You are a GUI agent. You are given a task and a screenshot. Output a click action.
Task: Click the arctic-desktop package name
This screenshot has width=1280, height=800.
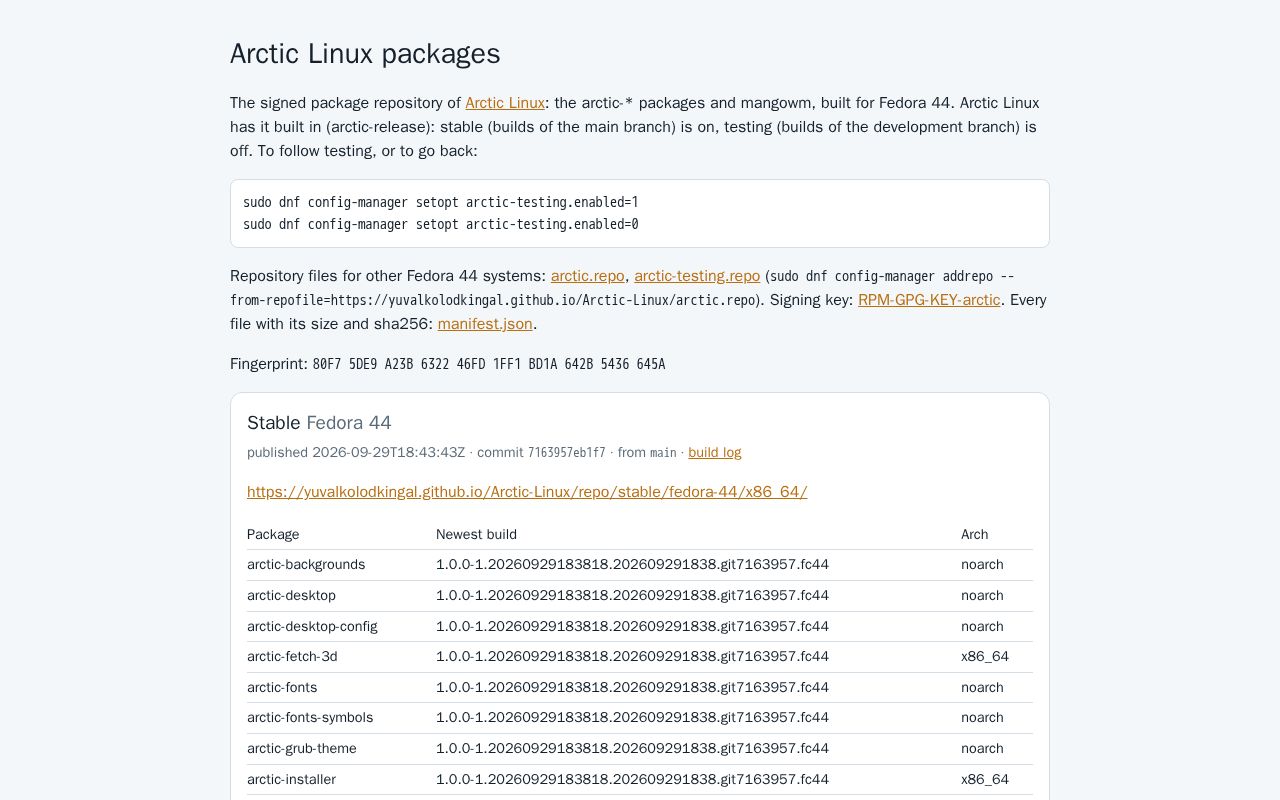[x=291, y=596]
